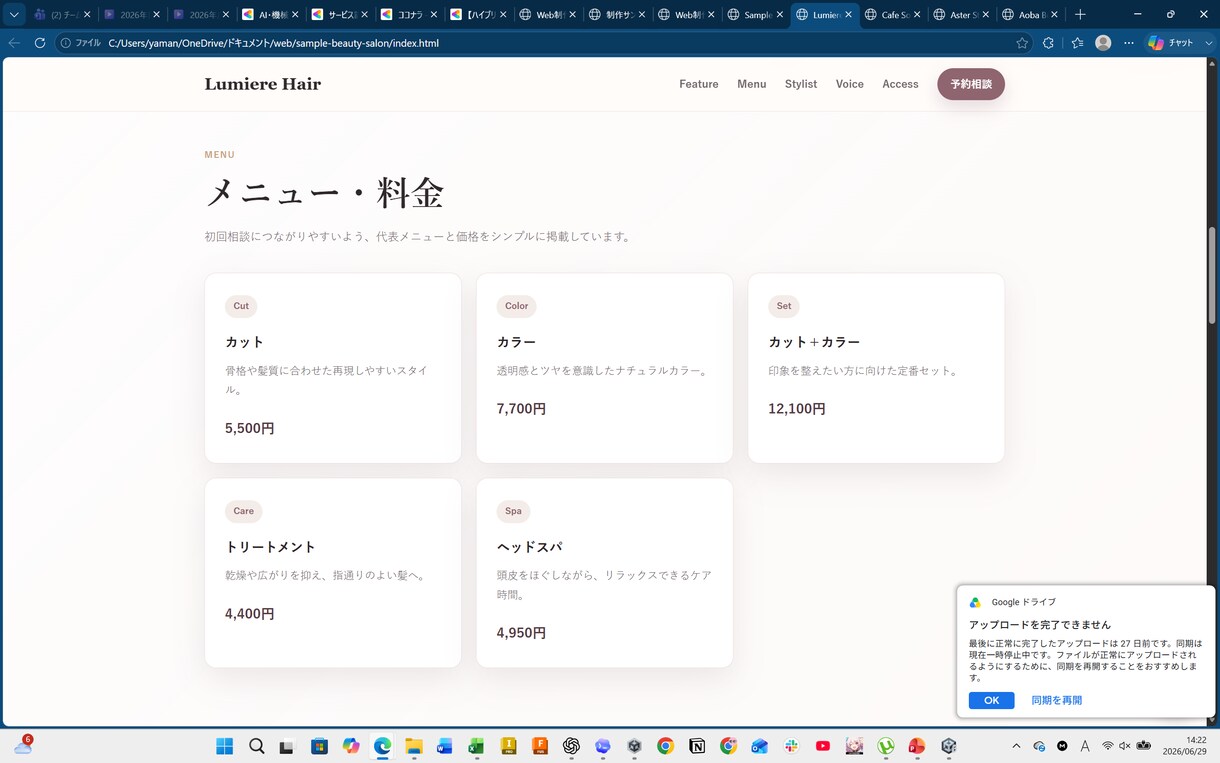Open Wi-Fi network tray icon

coord(1108,746)
